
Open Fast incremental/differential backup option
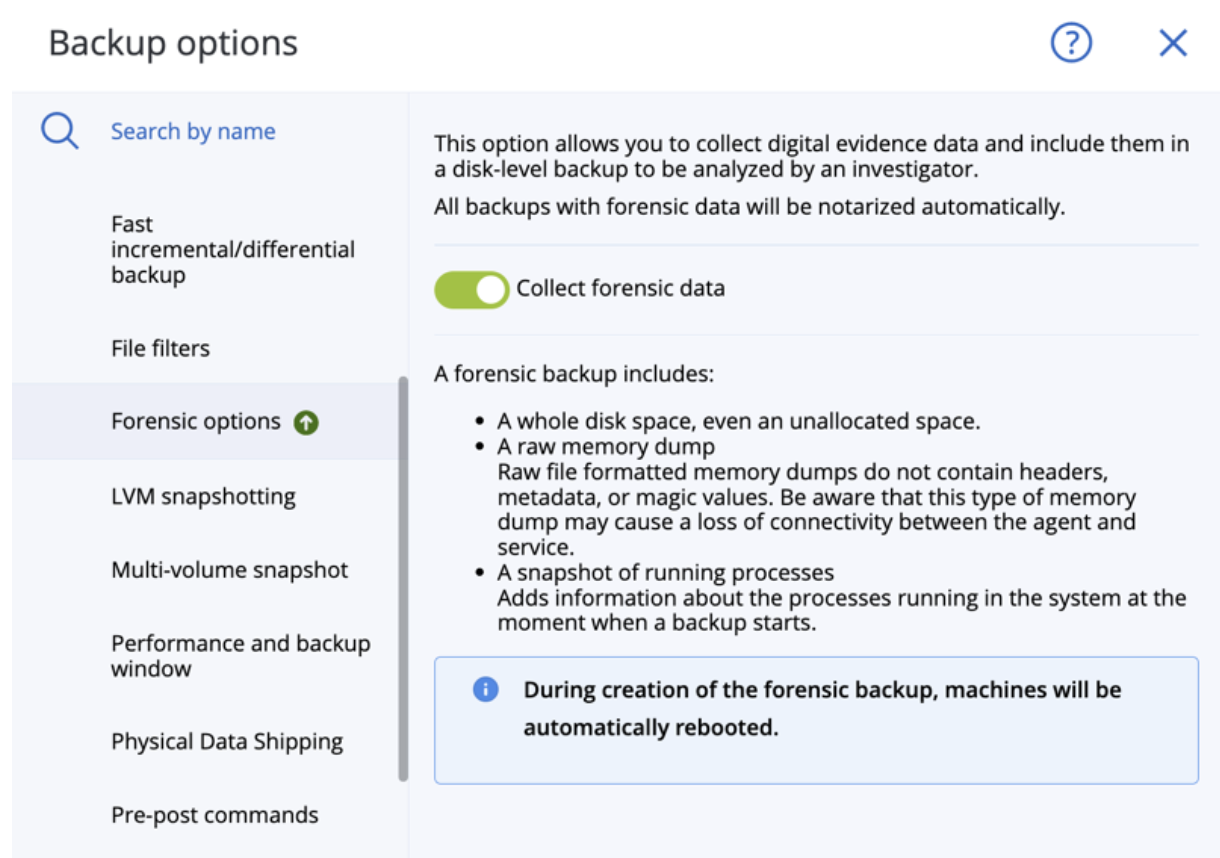pyautogui.click(x=232, y=250)
